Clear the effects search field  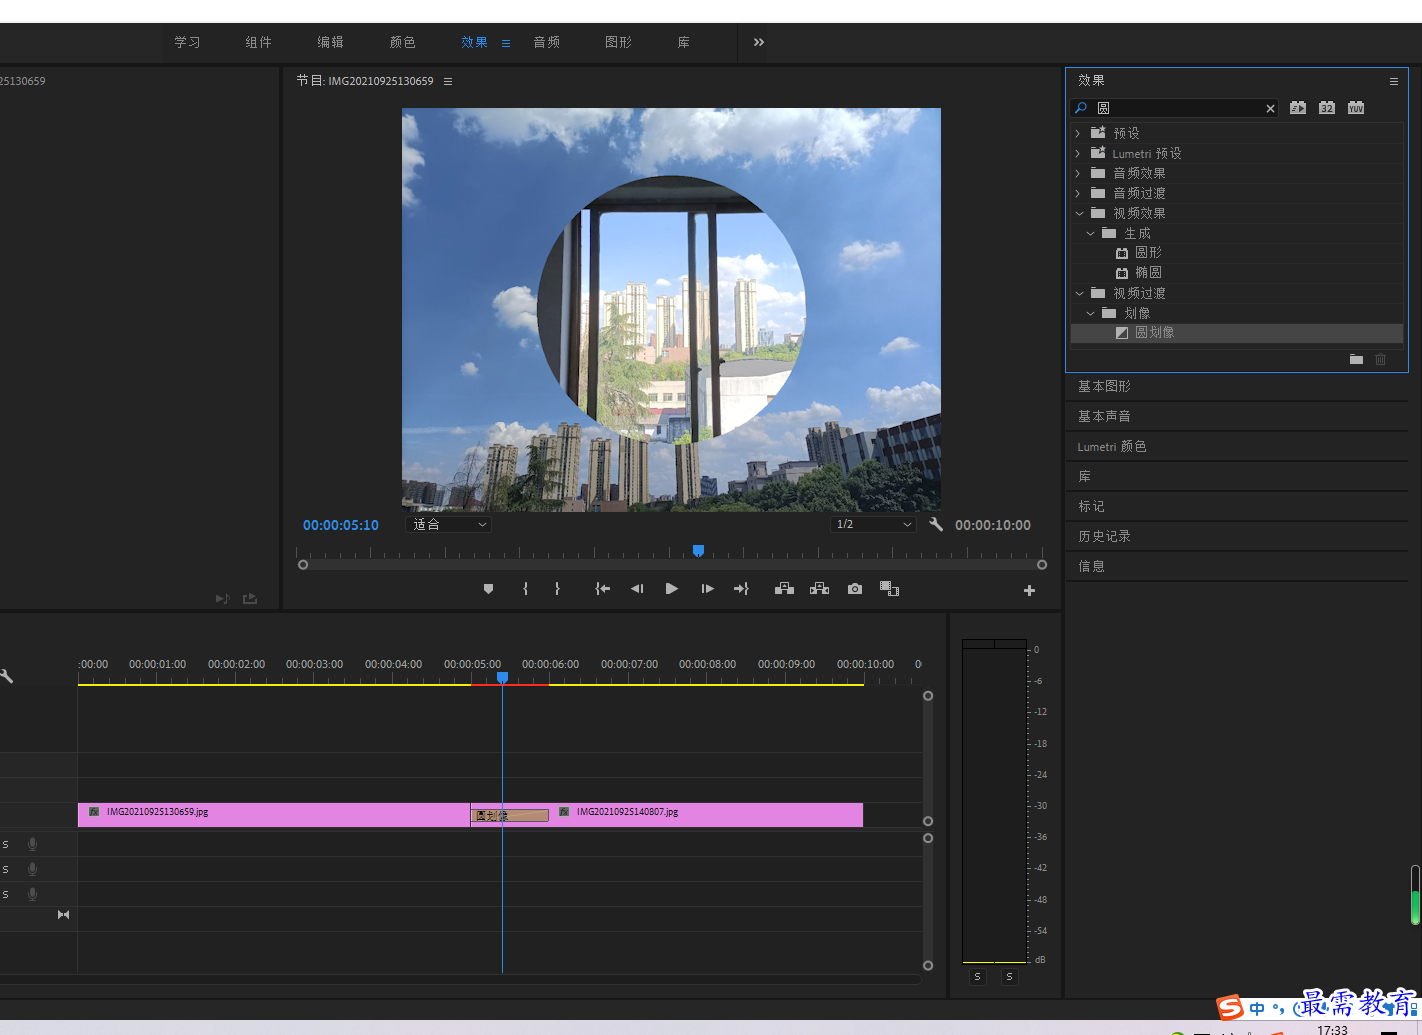1271,109
